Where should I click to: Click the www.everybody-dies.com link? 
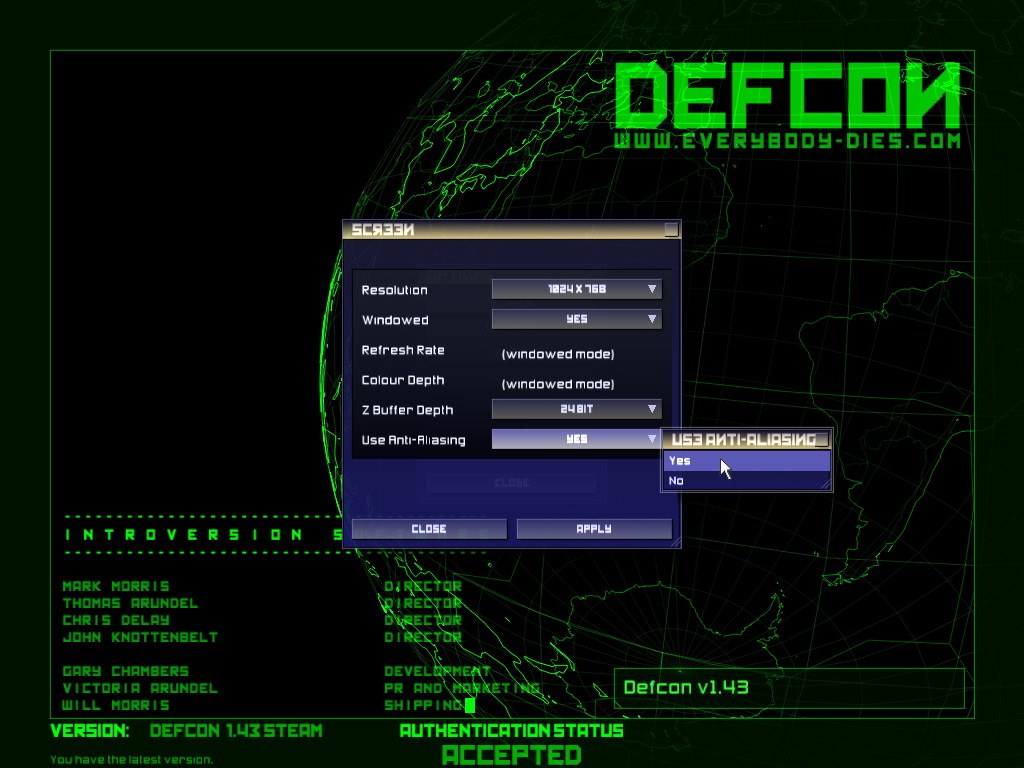pos(788,141)
